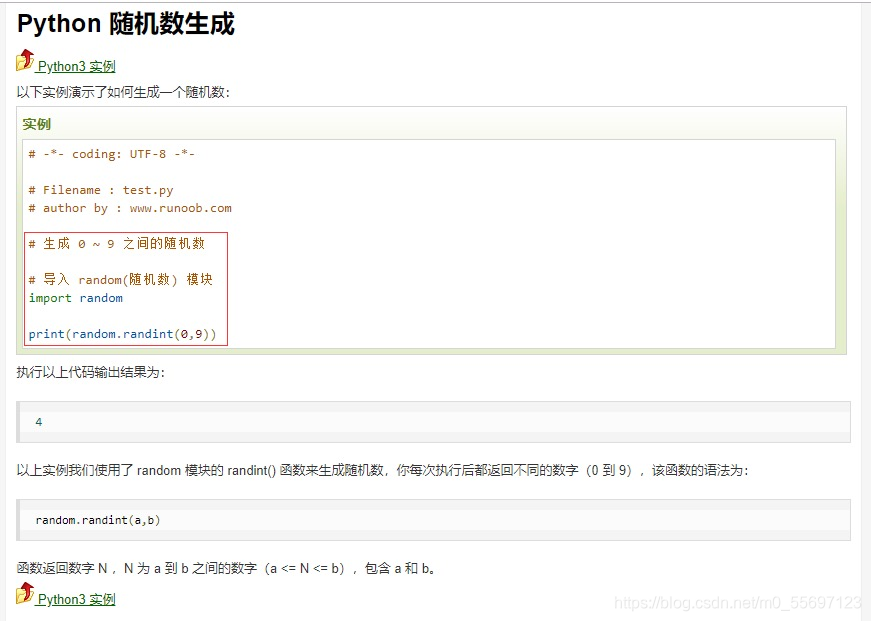The height and width of the screenshot is (621, 871).
Task: Click the Filename test.py comment
Action: [x=101, y=189]
